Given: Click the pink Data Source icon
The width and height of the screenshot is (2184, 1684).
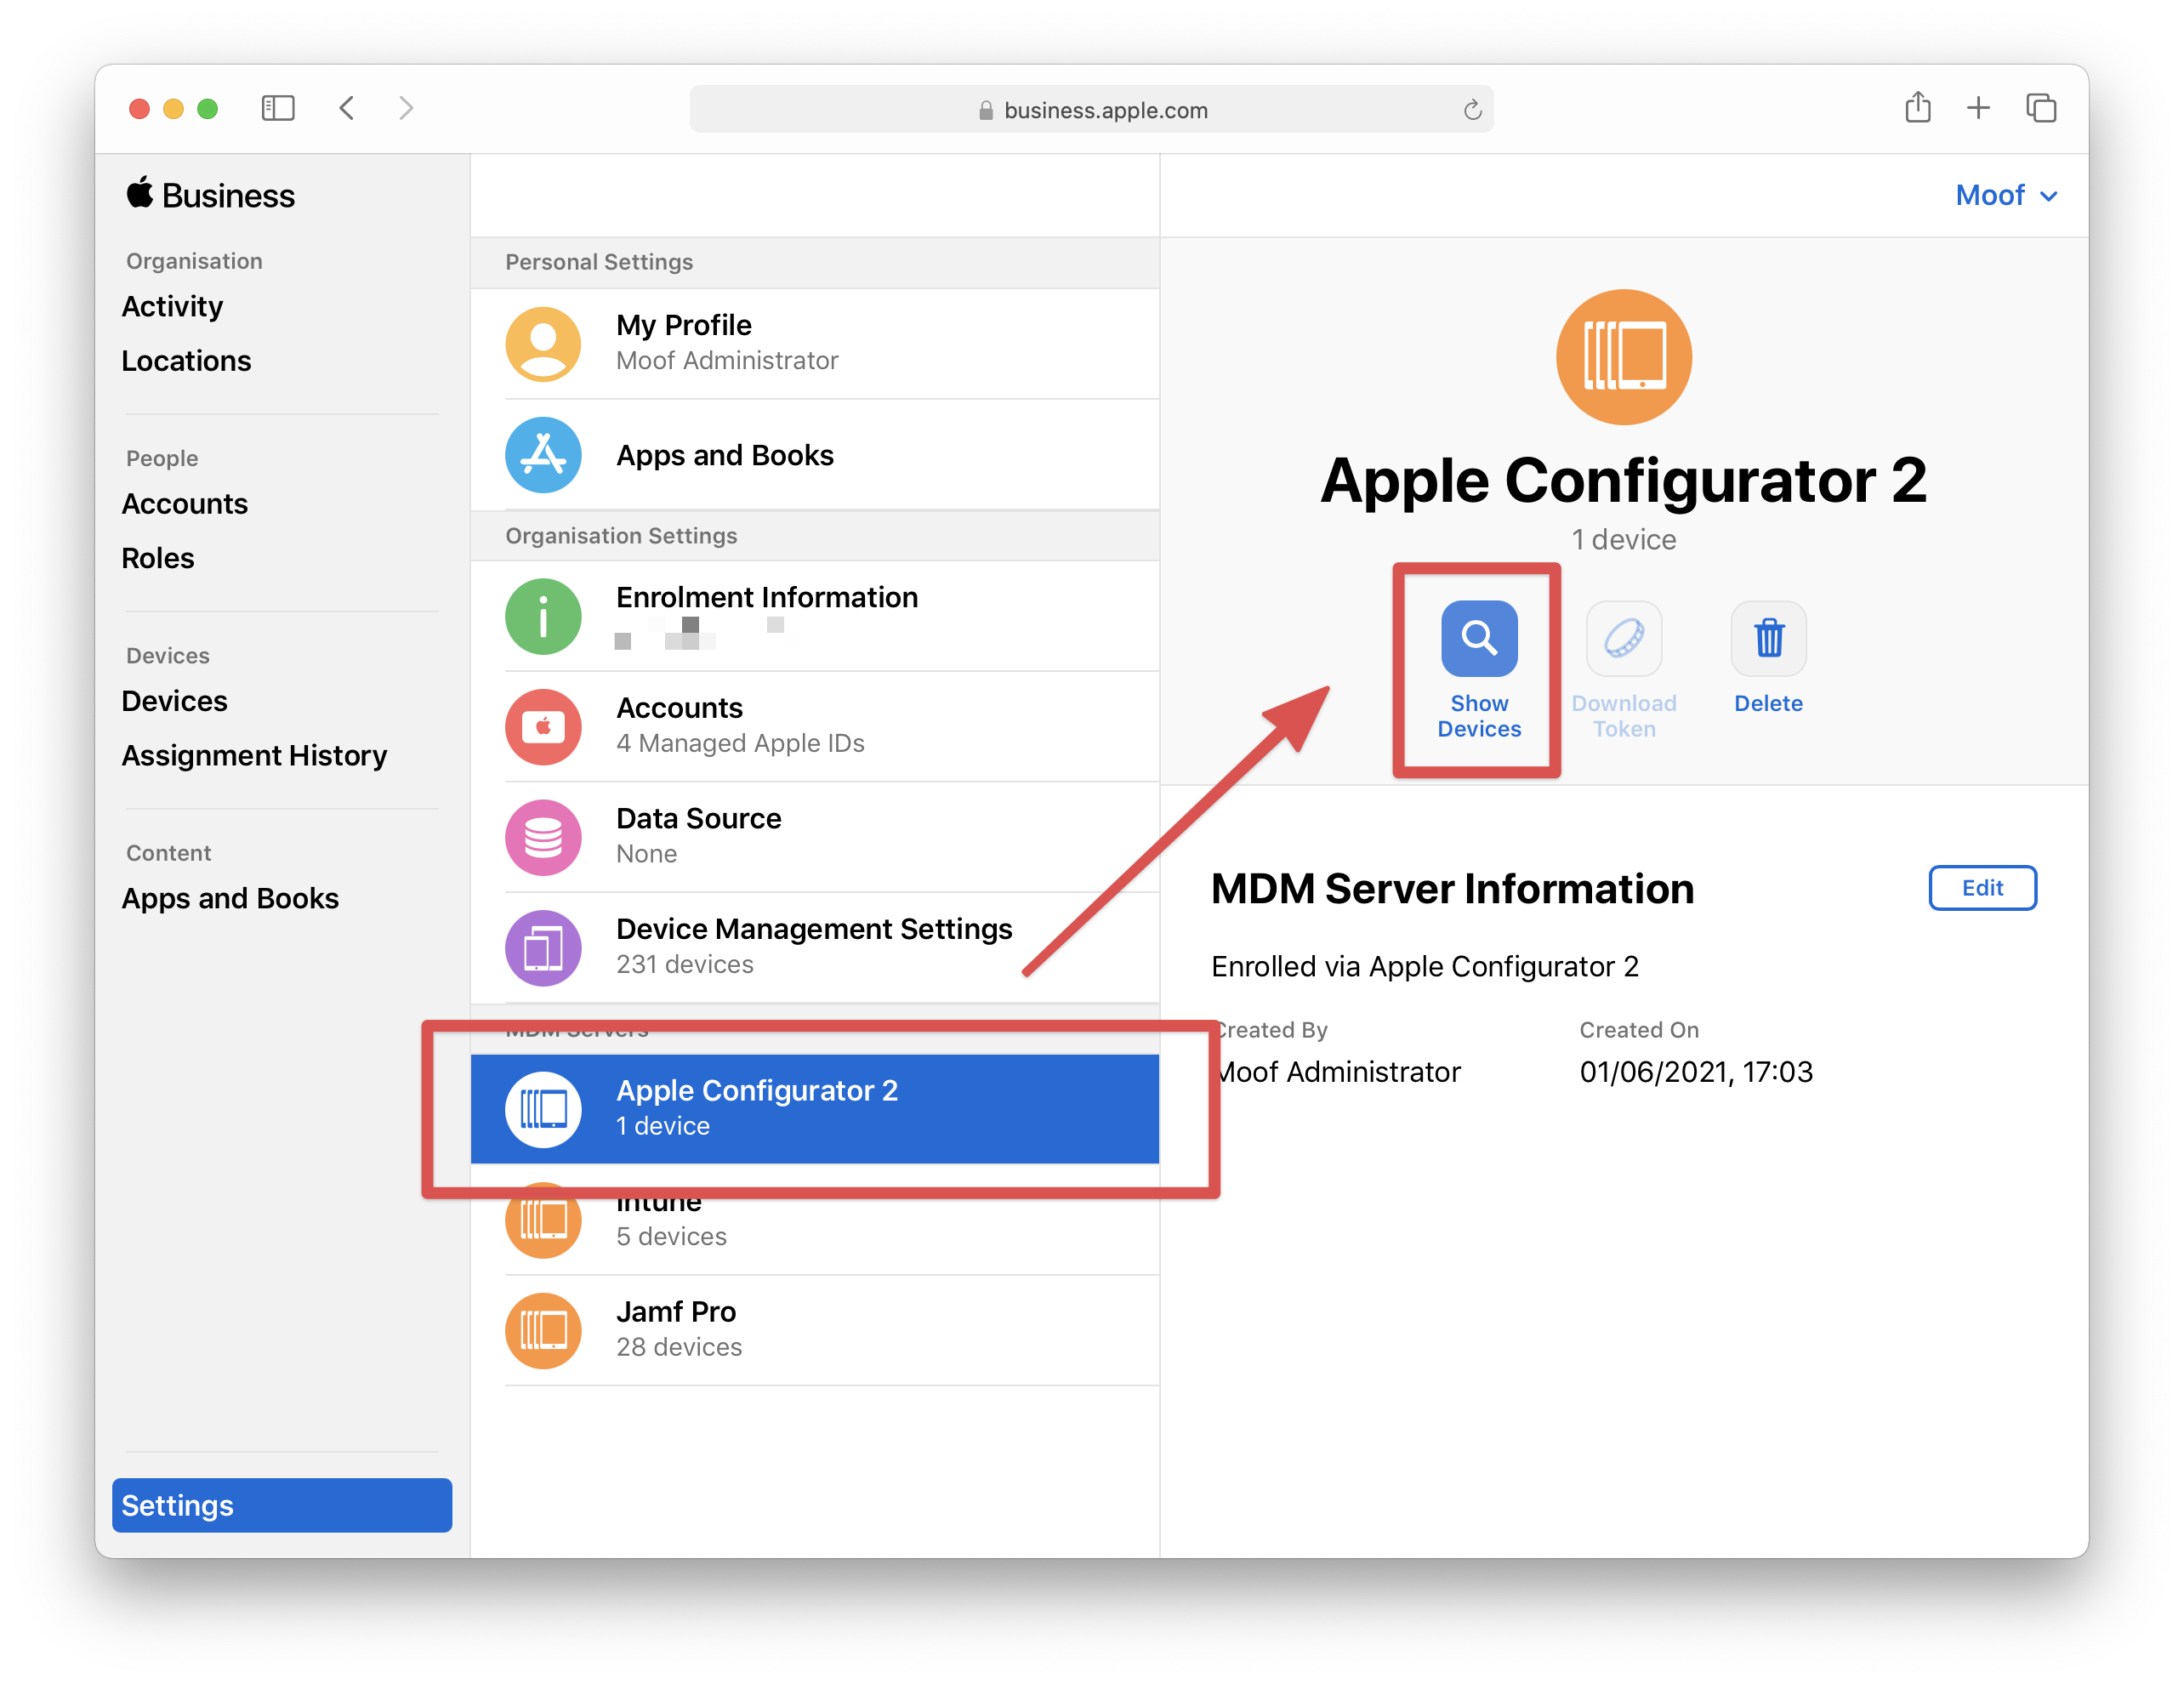Looking at the screenshot, I should (543, 837).
